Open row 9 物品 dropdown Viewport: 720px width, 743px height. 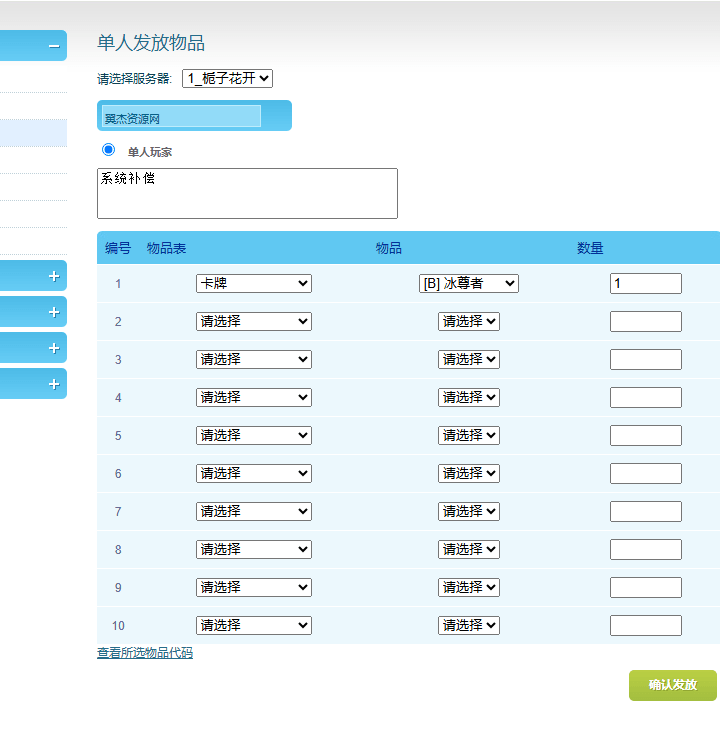469,587
